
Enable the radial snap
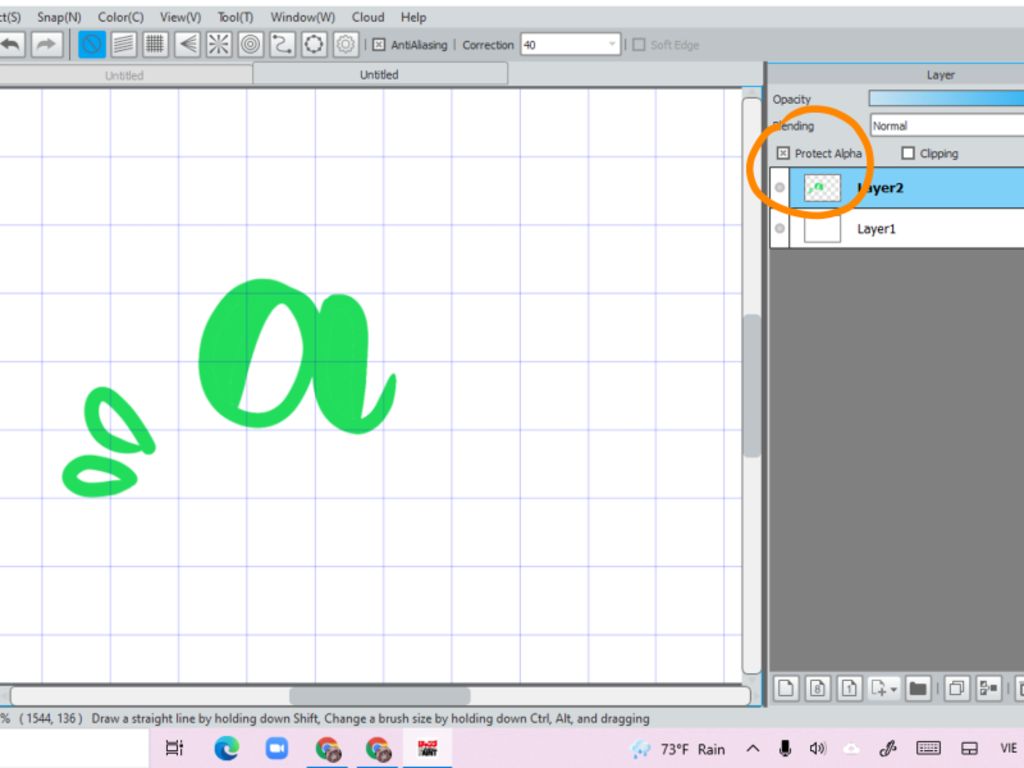tap(218, 44)
